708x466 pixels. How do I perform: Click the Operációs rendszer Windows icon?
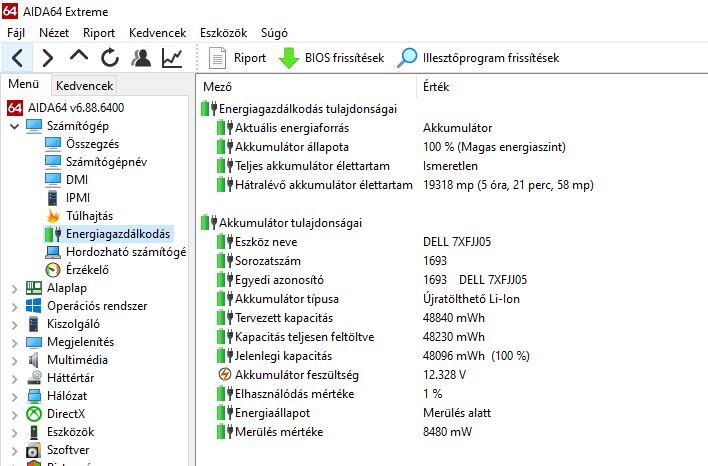(x=34, y=306)
